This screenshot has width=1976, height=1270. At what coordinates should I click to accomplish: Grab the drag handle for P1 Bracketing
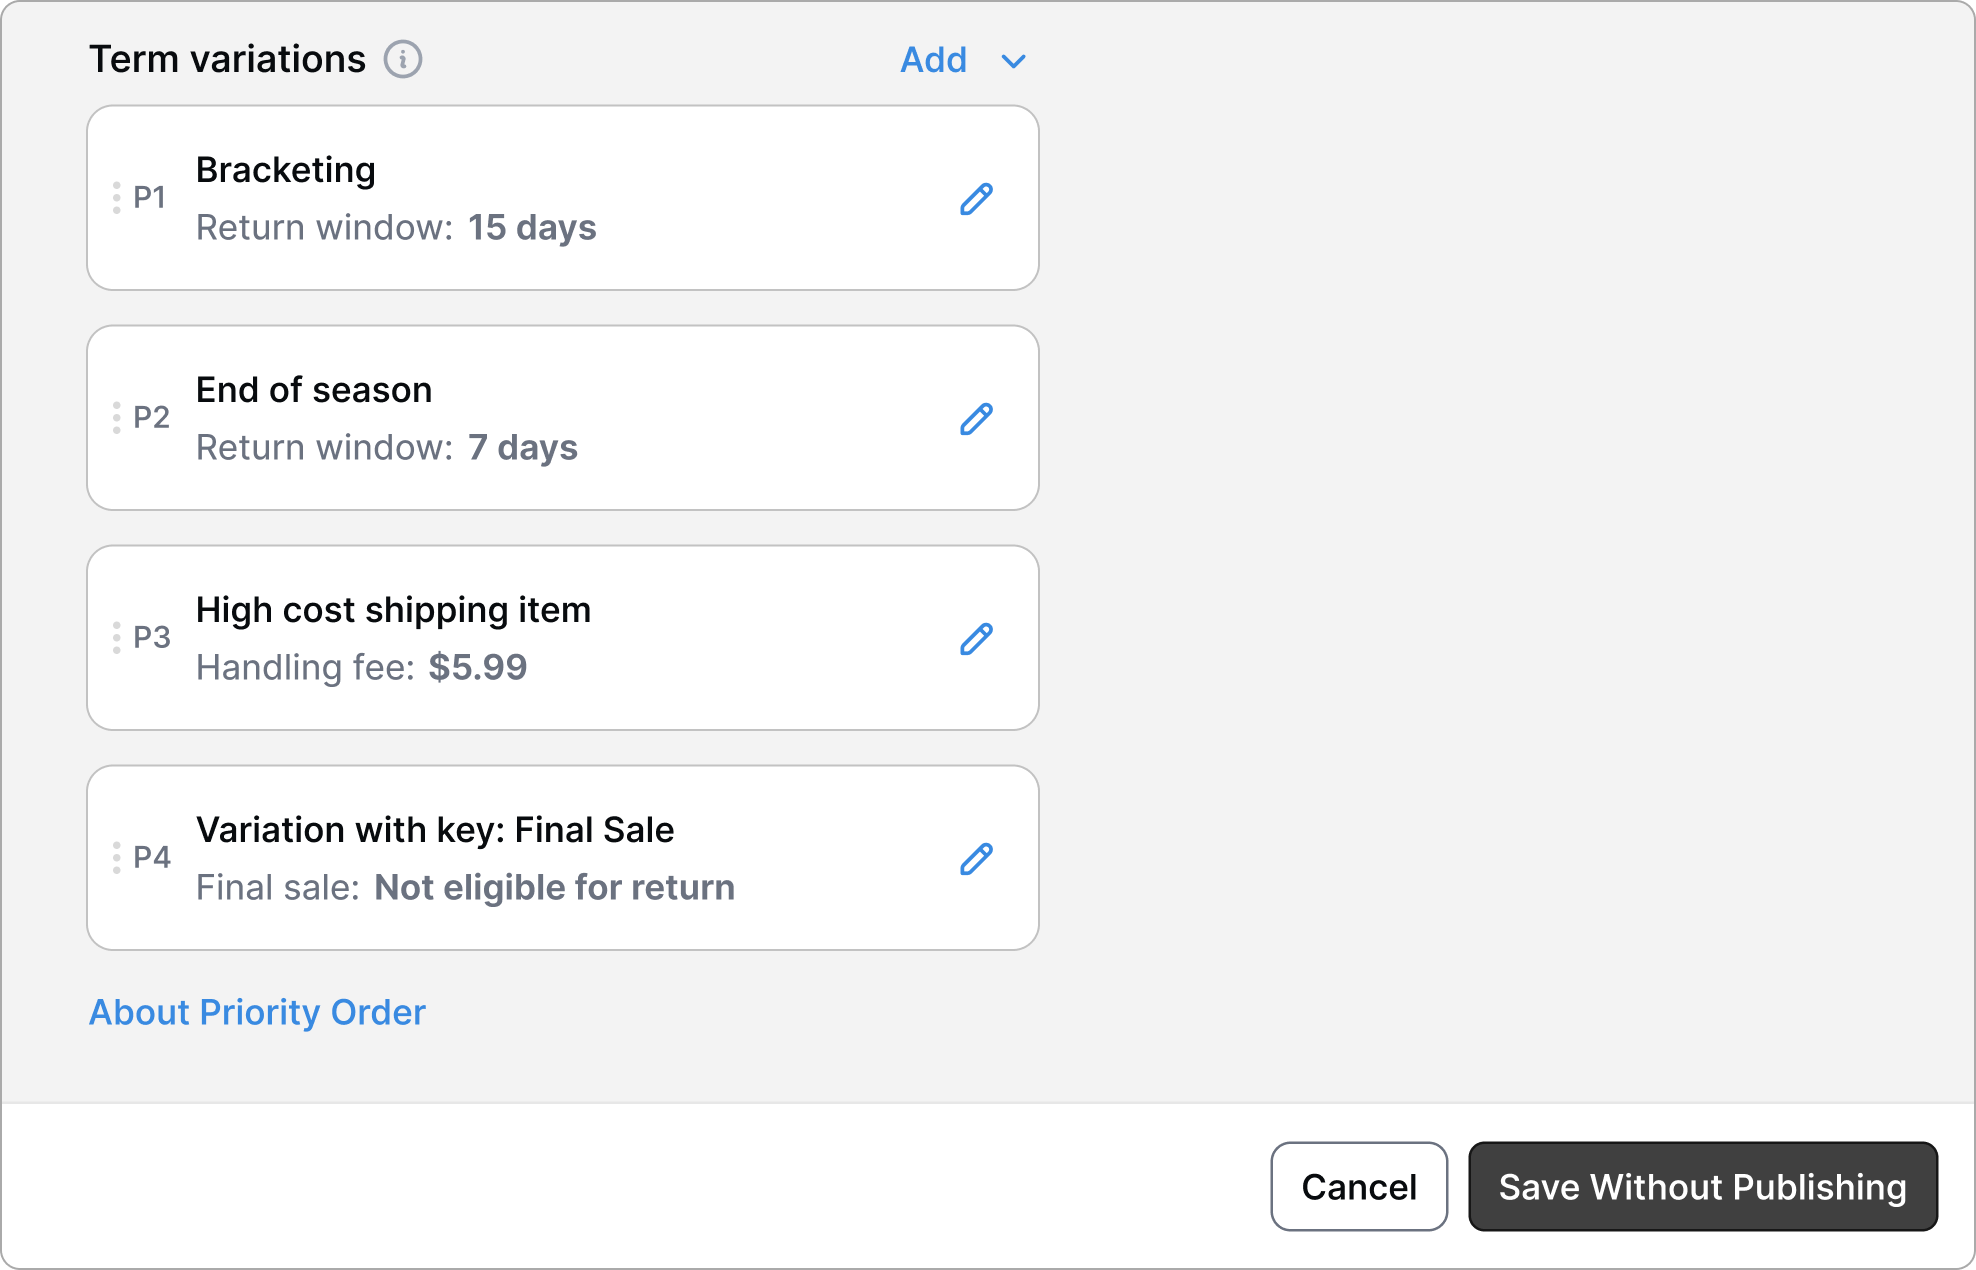click(x=117, y=198)
